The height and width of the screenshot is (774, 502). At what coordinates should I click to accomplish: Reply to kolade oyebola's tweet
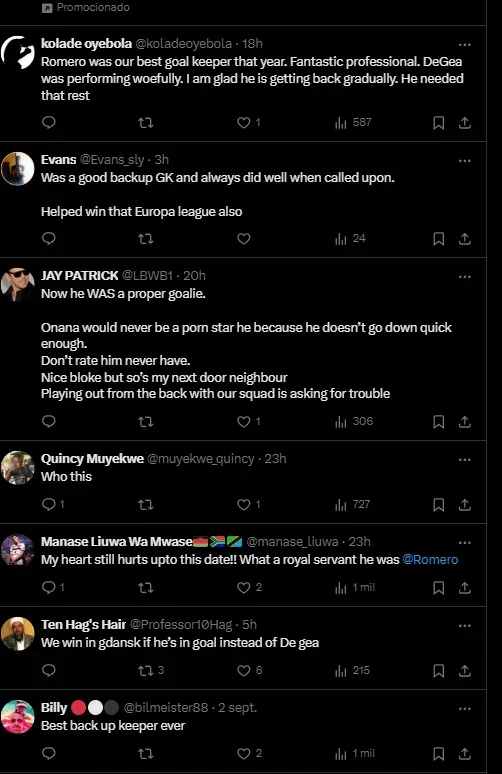click(48, 122)
